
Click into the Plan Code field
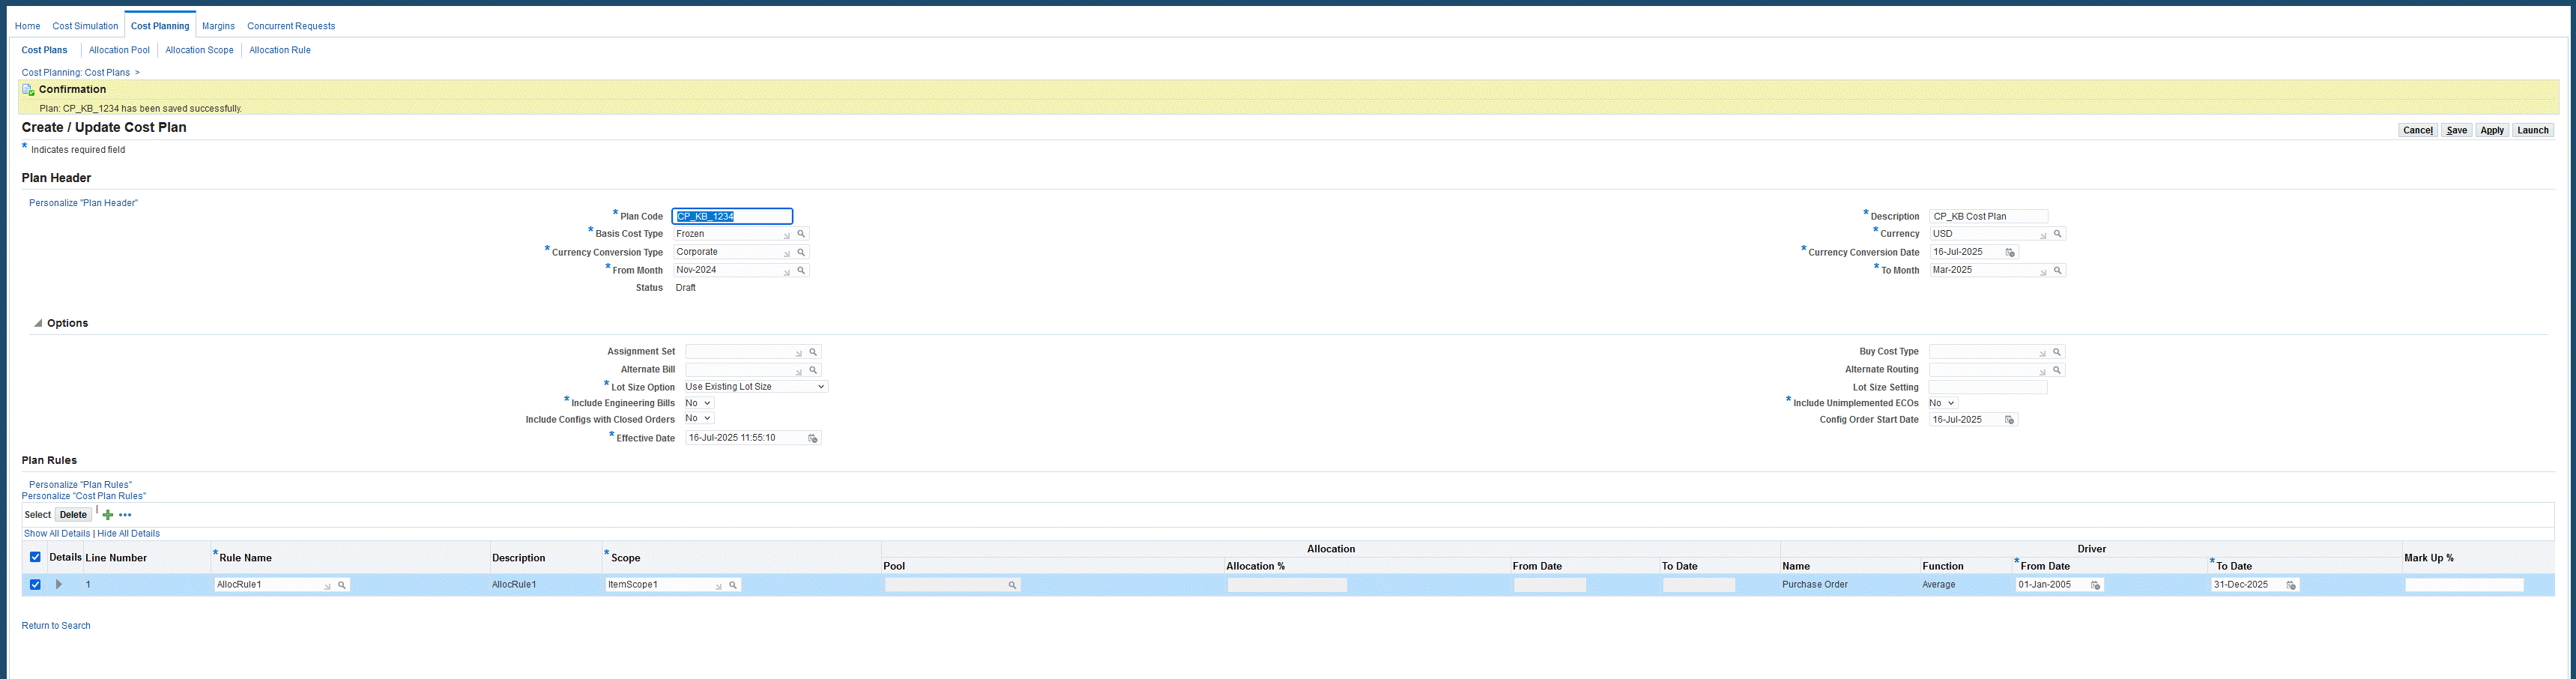(x=732, y=216)
